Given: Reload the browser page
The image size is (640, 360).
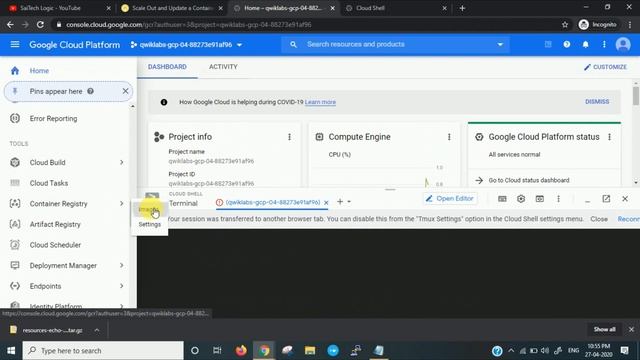Looking at the screenshot, I should 40,24.
